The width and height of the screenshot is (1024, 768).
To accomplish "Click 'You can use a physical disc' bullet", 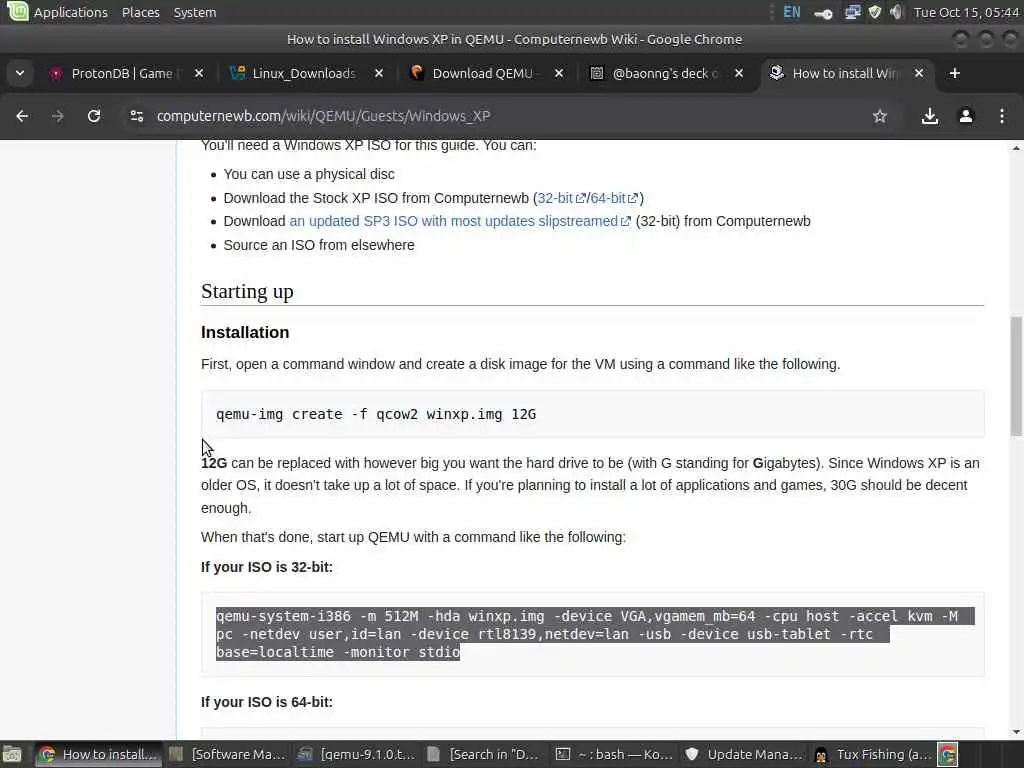I will 309,174.
